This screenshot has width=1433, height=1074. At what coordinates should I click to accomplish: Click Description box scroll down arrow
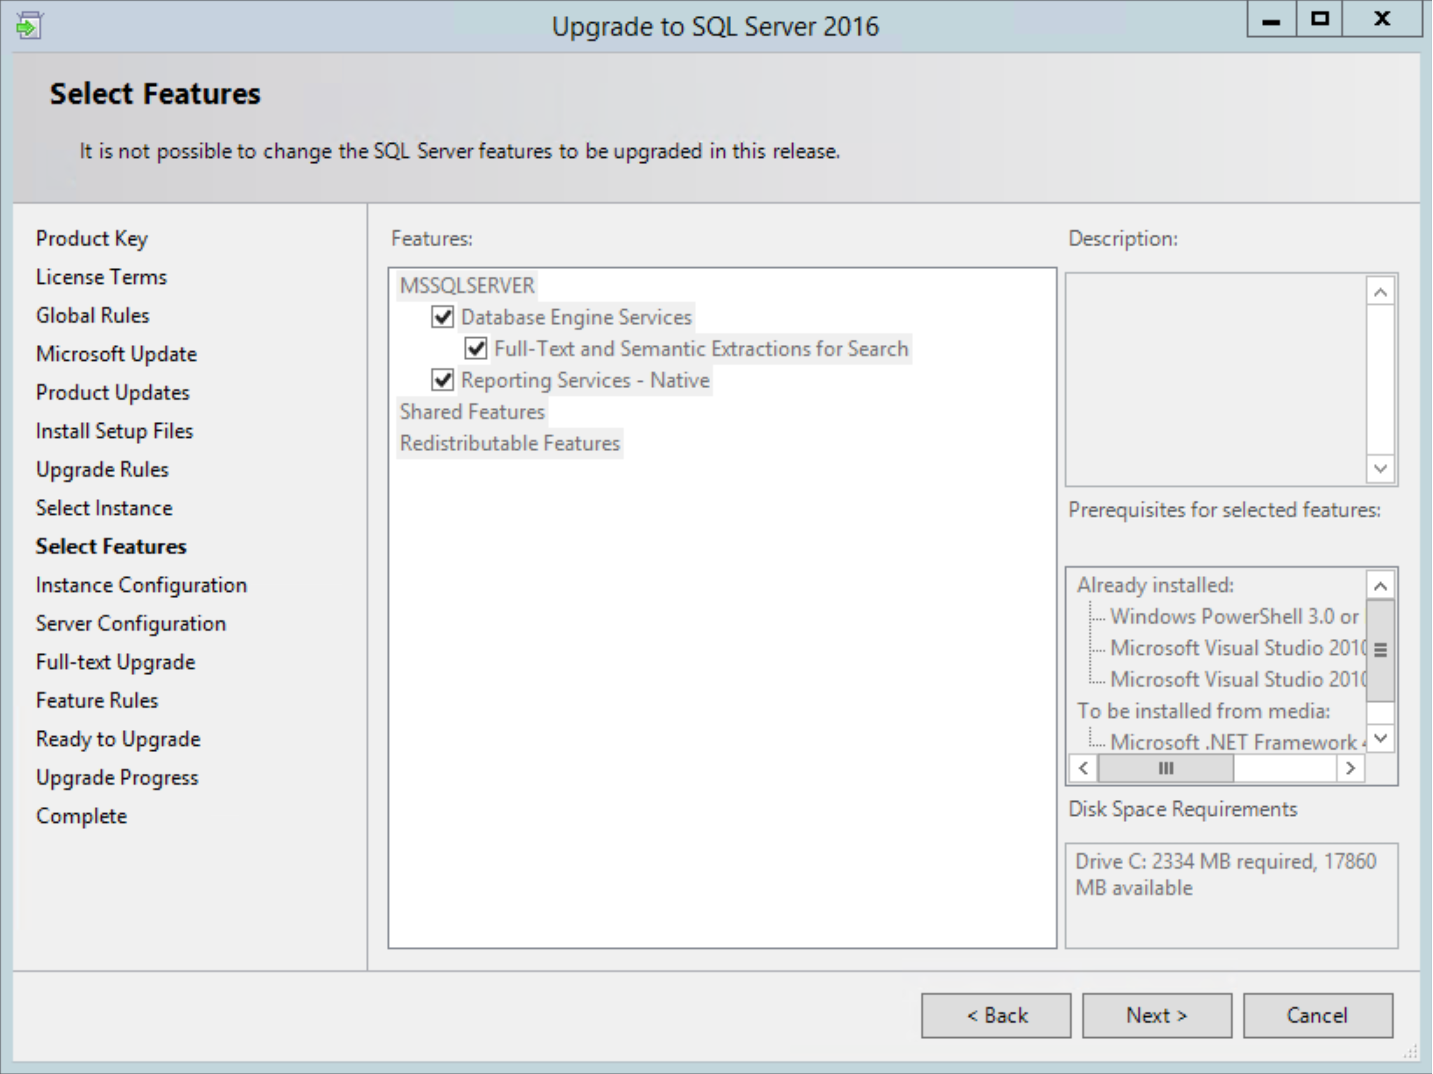click(1380, 468)
